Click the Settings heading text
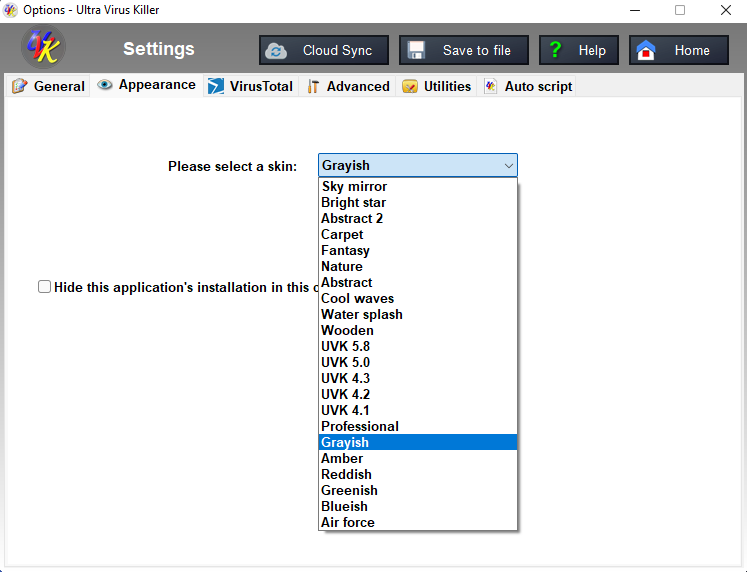The height and width of the screenshot is (572, 747). (x=159, y=49)
